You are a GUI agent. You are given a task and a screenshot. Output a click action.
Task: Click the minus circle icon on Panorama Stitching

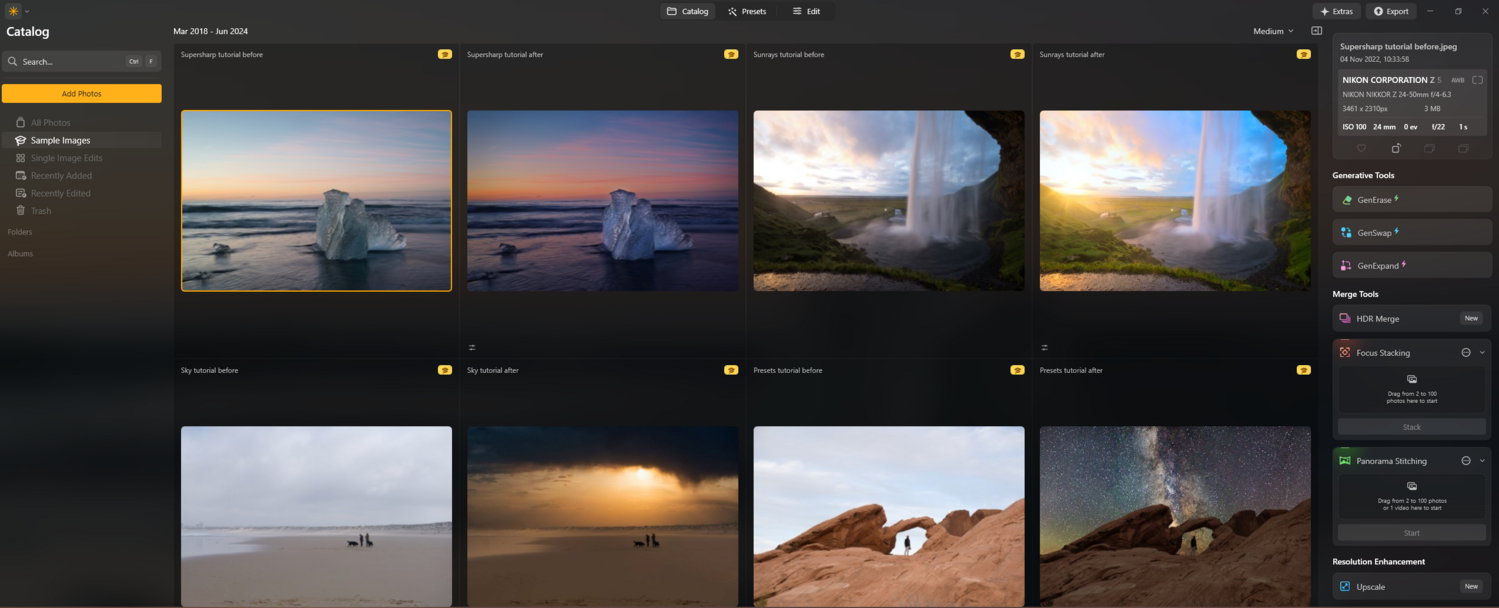coord(1466,461)
